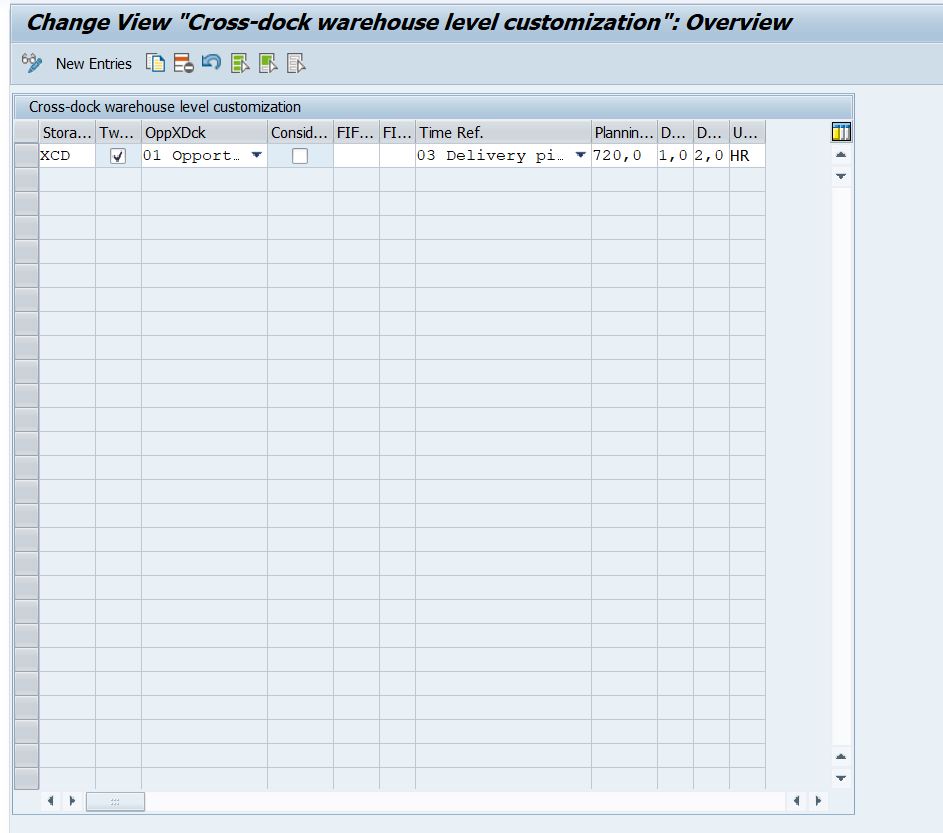The width and height of the screenshot is (943, 833).
Task: Click the Undo Change icon
Action: point(211,63)
